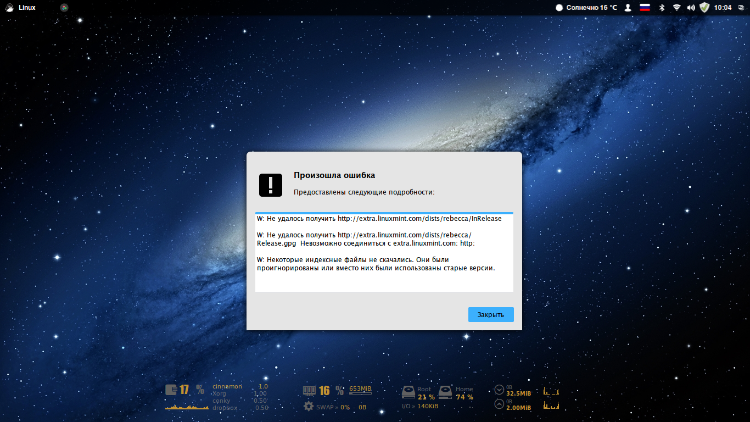This screenshot has height=422, width=750.
Task: Open the Wi-Fi network applet
Action: point(675,7)
